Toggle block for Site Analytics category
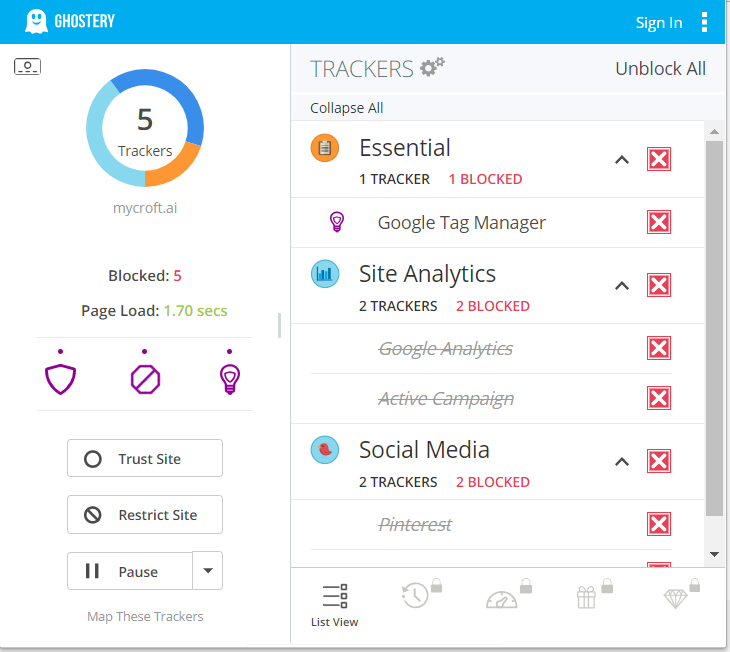 pyautogui.click(x=659, y=285)
